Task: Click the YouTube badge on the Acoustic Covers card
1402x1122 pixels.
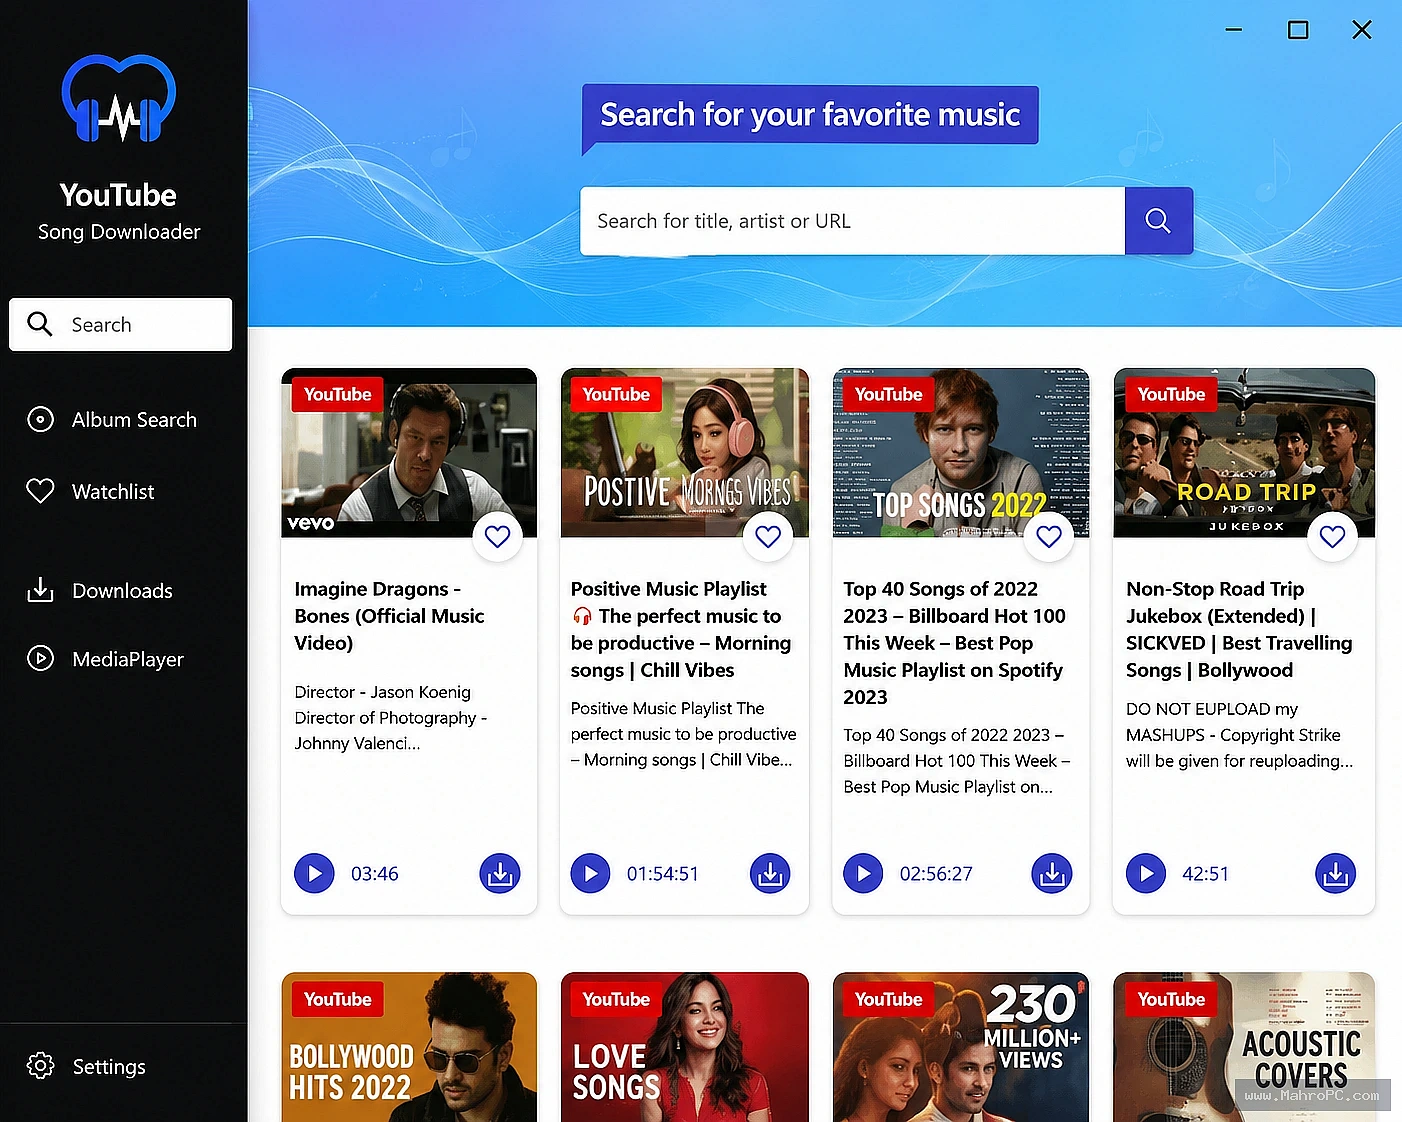Action: coord(1171,999)
